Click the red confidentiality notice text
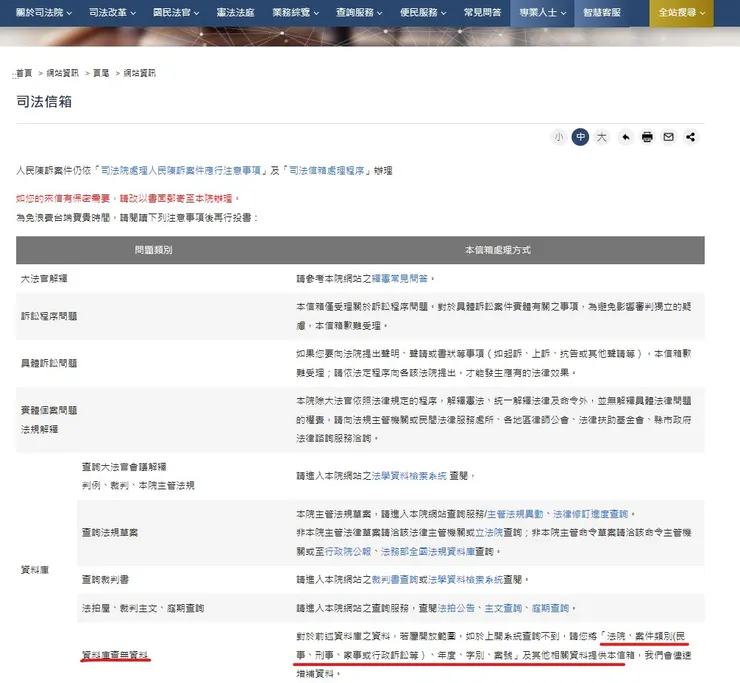 pyautogui.click(x=128, y=198)
